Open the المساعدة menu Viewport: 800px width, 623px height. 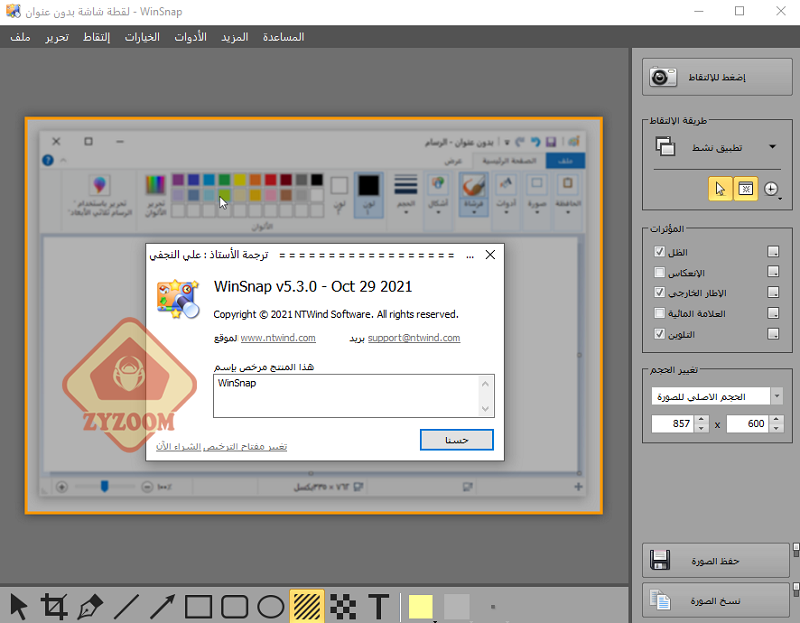tap(283, 37)
